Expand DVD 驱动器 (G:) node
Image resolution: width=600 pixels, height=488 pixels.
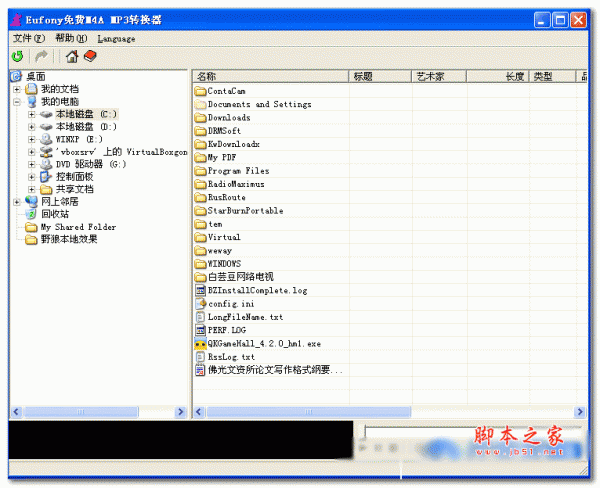point(32,164)
